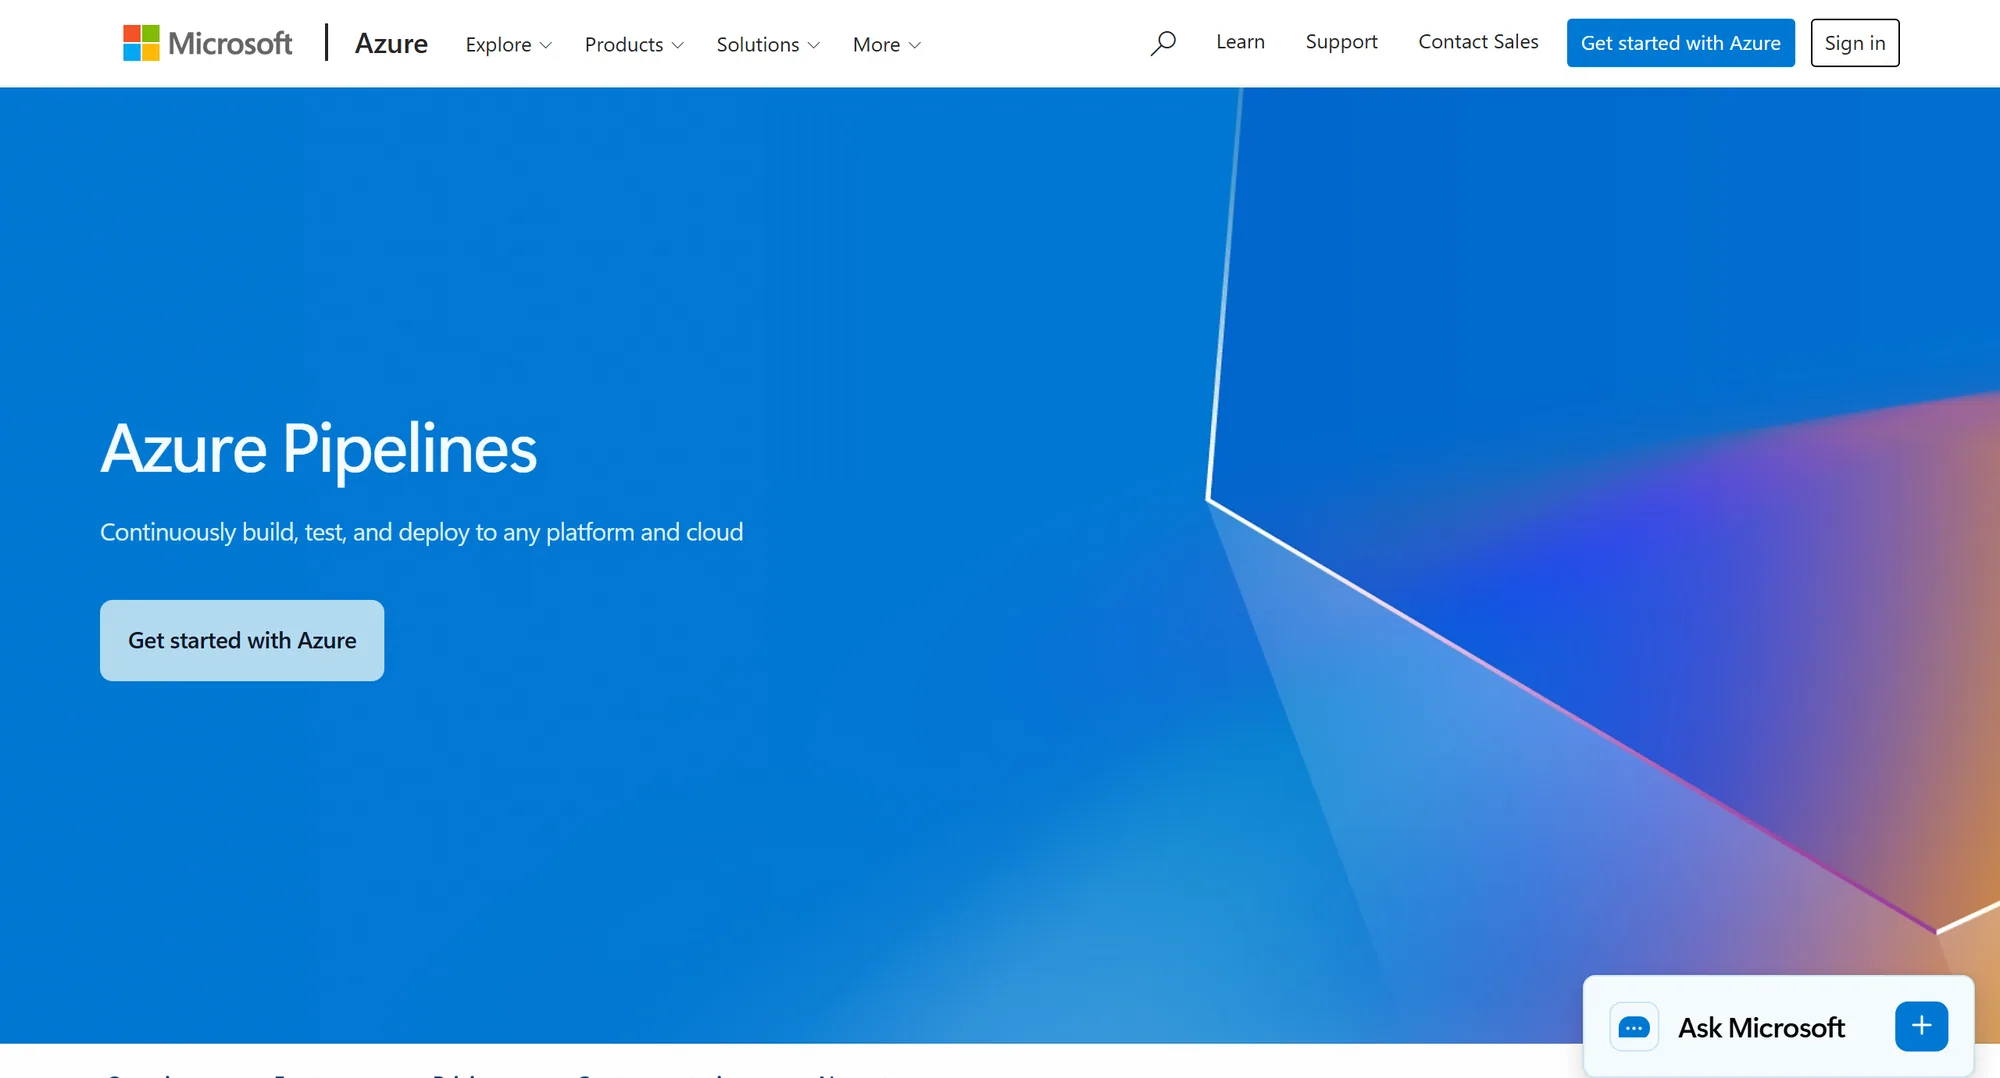
Task: Open the search magnifier icon
Action: click(1162, 43)
